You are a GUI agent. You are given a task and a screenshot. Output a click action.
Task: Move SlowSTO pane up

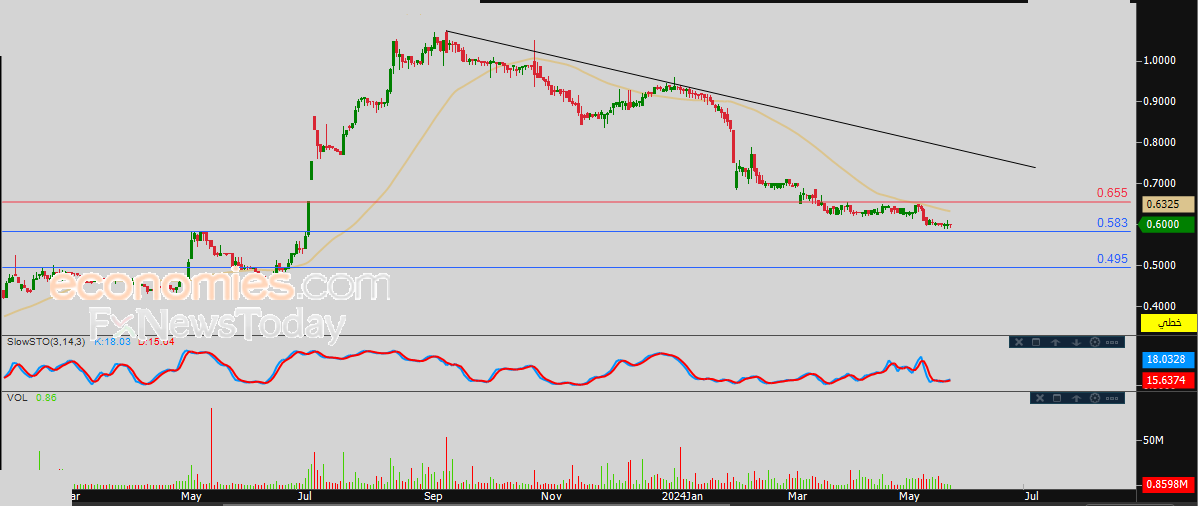[1056, 342]
